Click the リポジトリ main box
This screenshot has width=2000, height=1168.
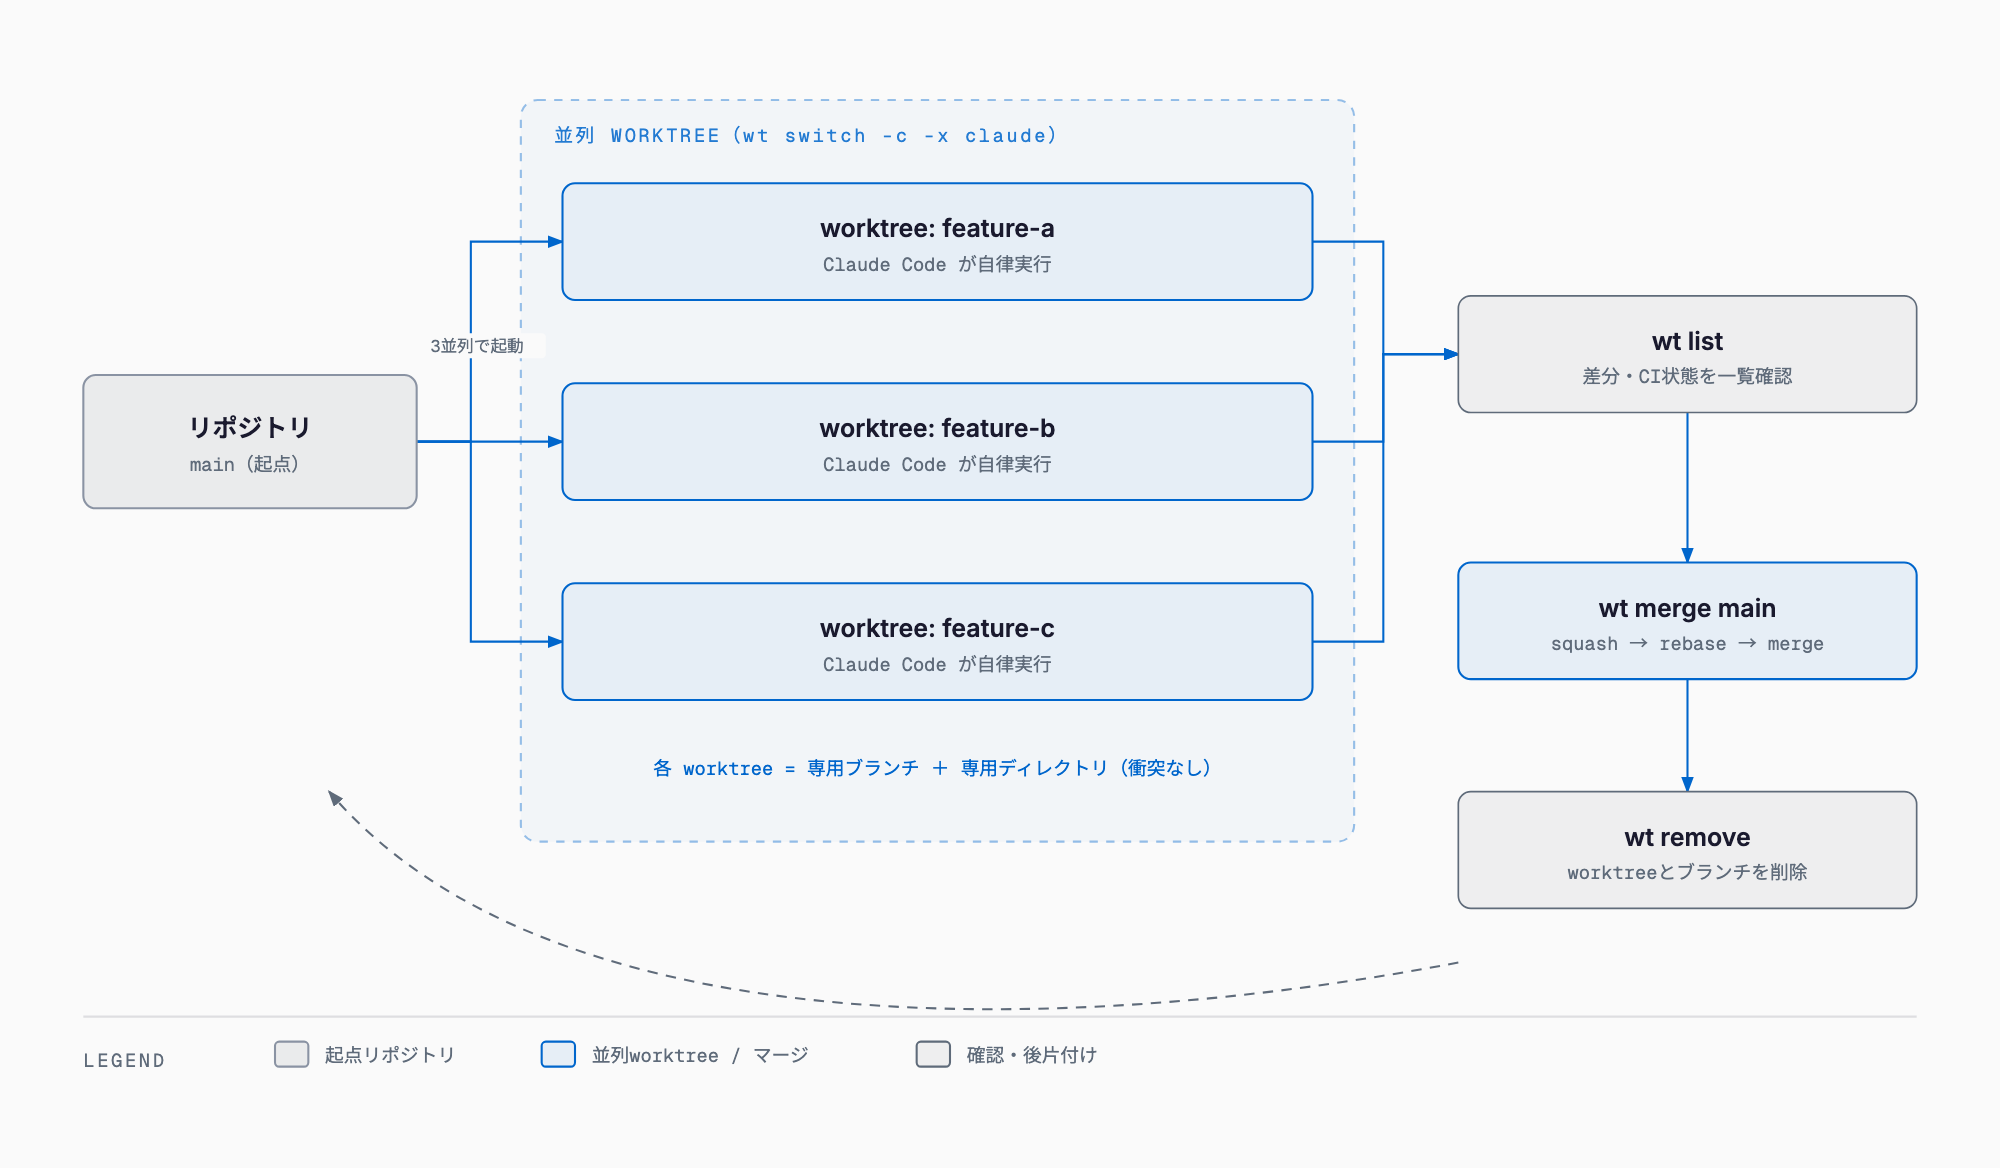250,441
